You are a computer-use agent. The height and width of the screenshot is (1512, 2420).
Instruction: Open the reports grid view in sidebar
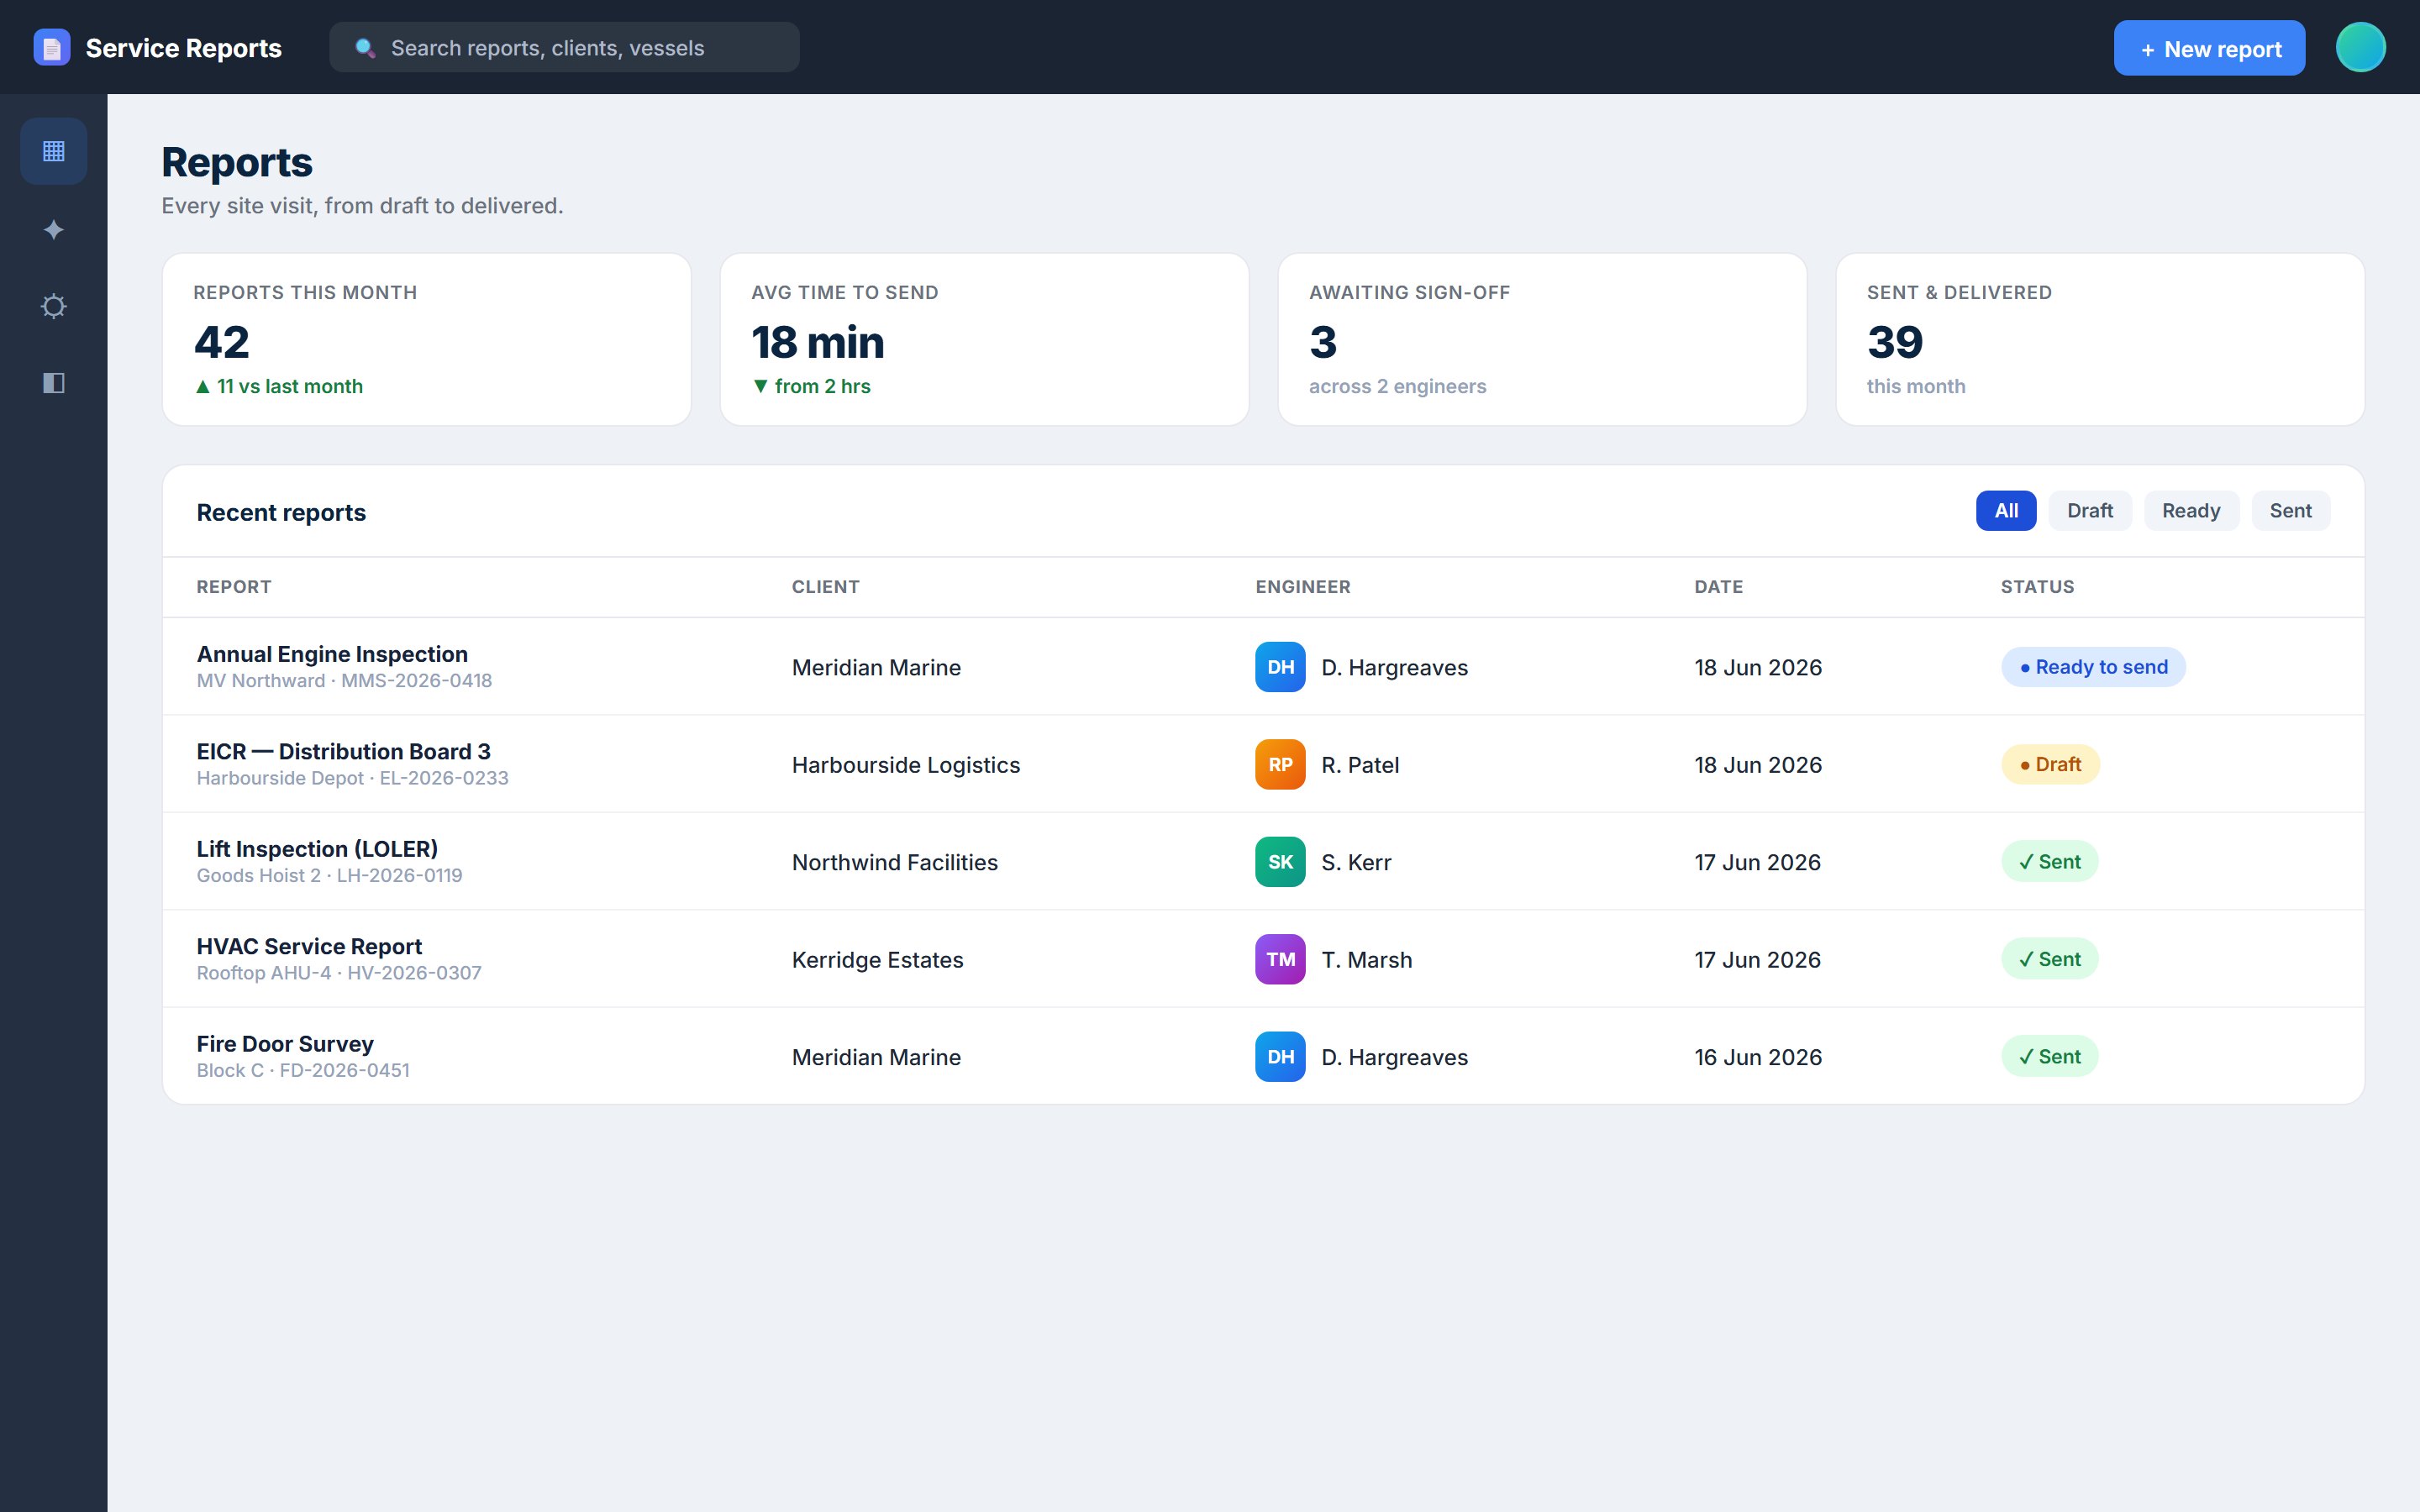point(54,151)
